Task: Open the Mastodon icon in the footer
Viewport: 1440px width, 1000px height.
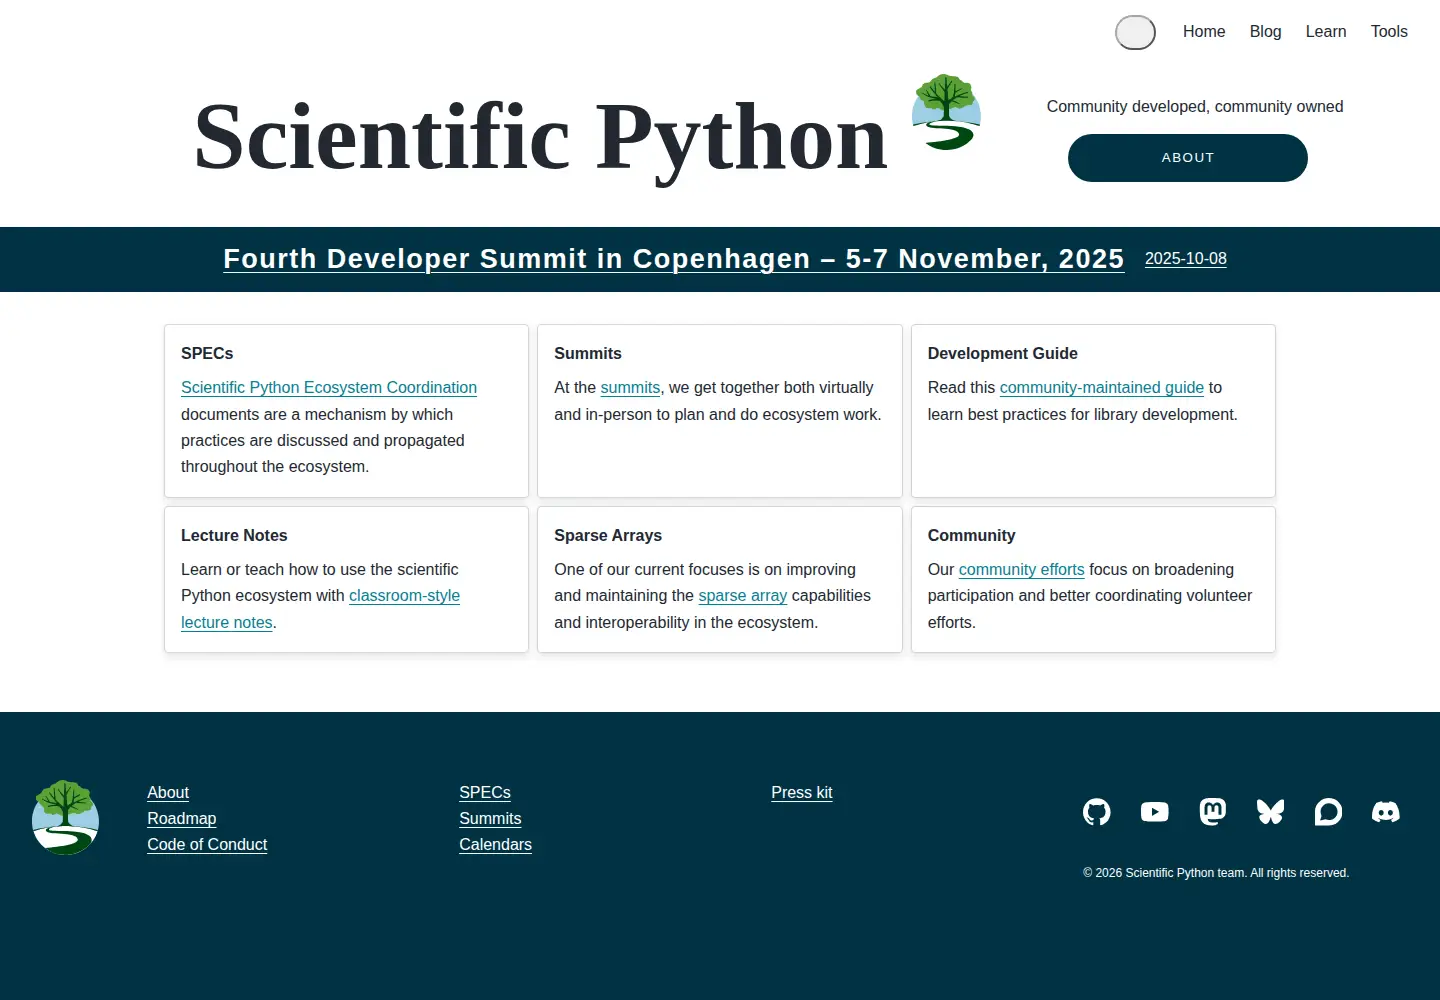Action: point(1213,812)
